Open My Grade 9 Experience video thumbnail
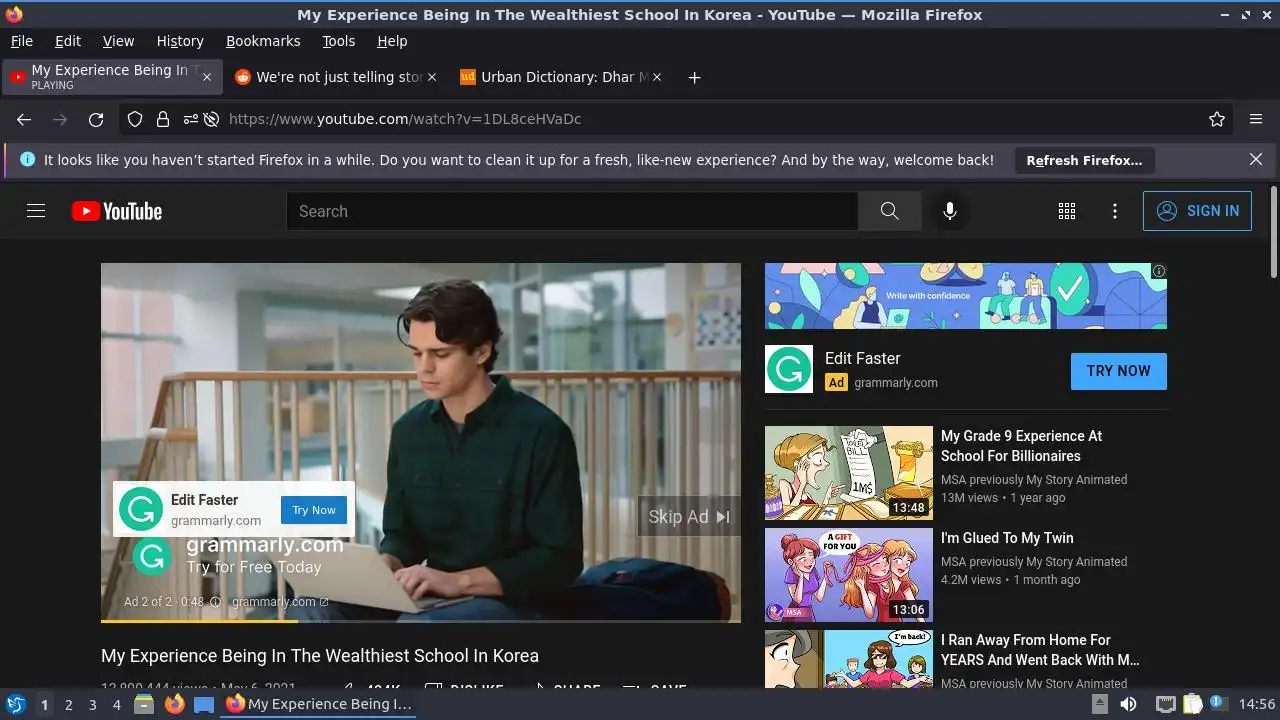This screenshot has width=1280, height=720. (x=848, y=473)
